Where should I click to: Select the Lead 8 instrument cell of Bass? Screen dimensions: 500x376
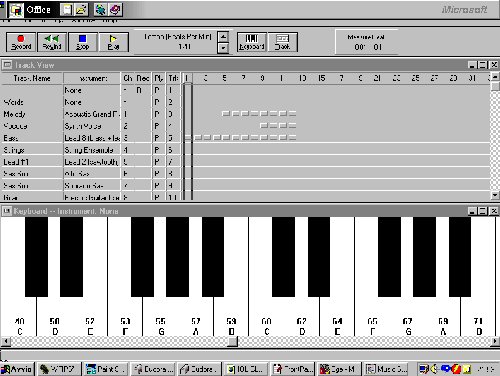tap(92, 138)
